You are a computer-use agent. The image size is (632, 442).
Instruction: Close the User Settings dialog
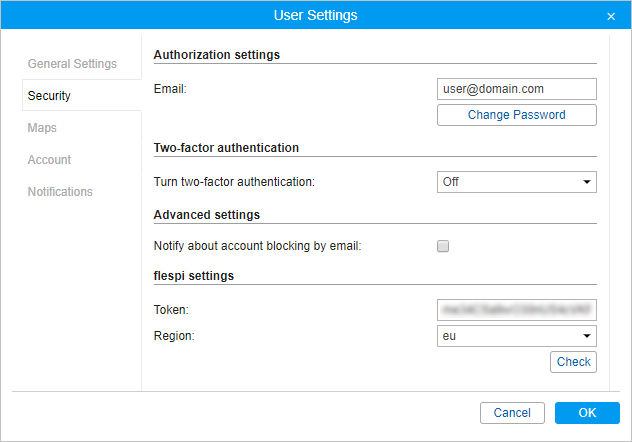[x=611, y=16]
